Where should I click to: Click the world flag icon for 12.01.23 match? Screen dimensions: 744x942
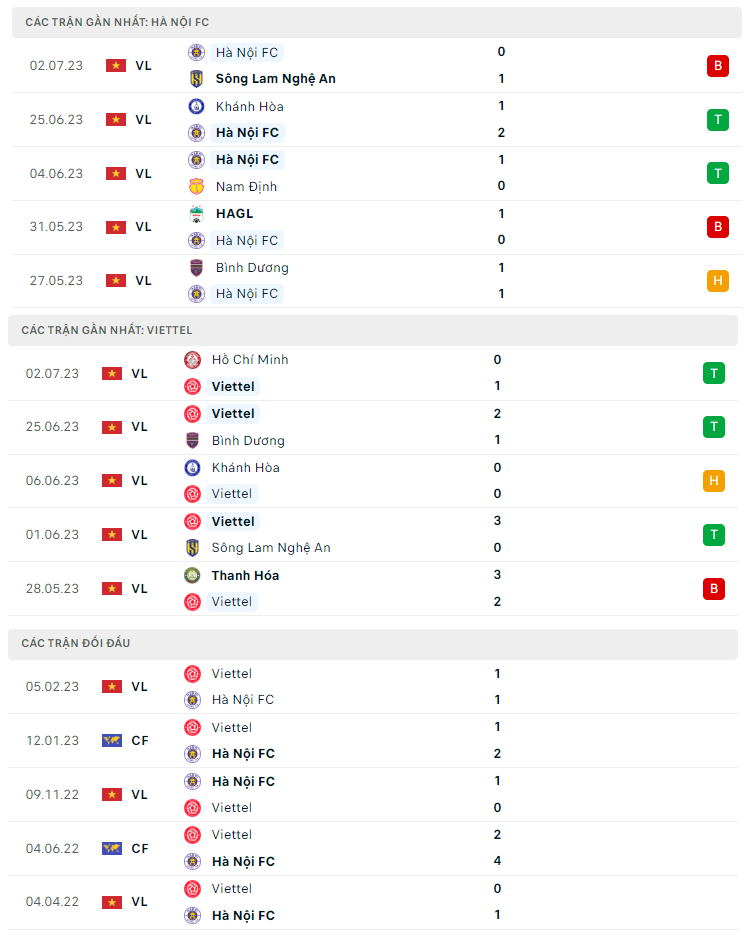click(111, 741)
